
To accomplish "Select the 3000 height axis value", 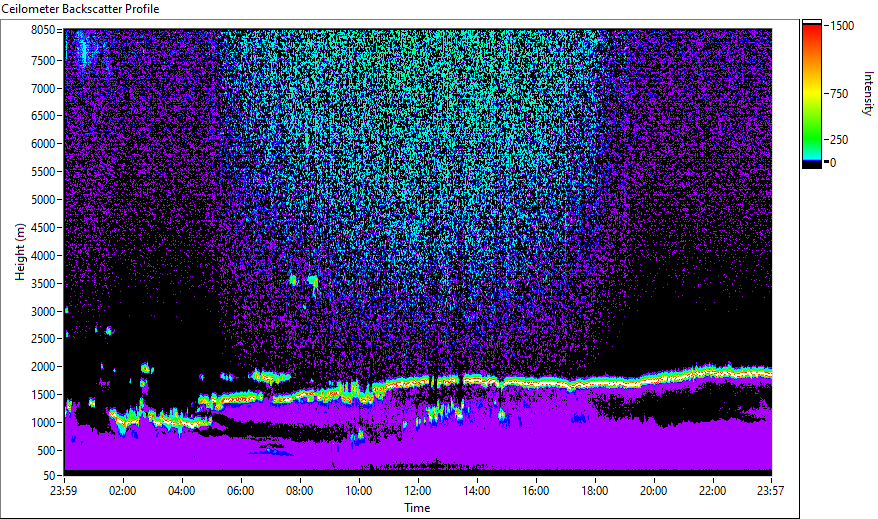I will [43, 312].
